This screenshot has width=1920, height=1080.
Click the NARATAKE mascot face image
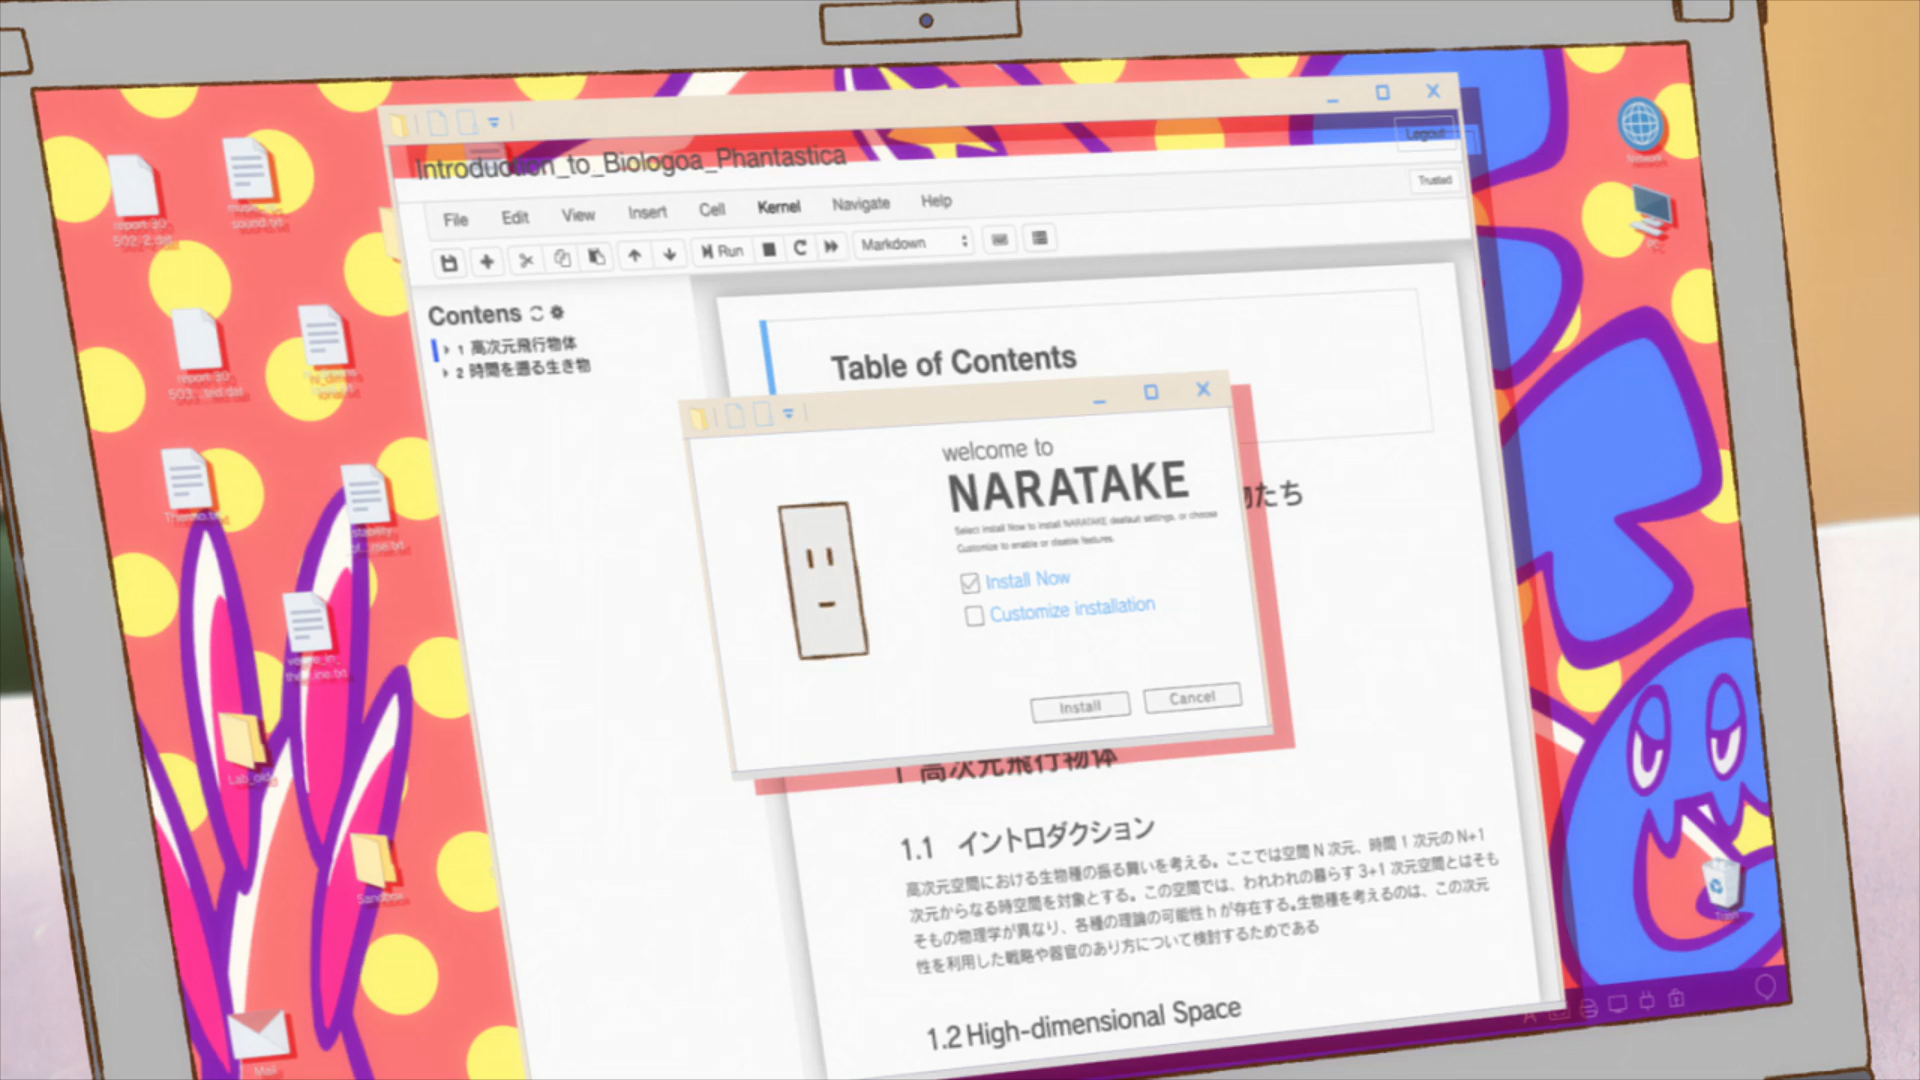click(x=823, y=580)
